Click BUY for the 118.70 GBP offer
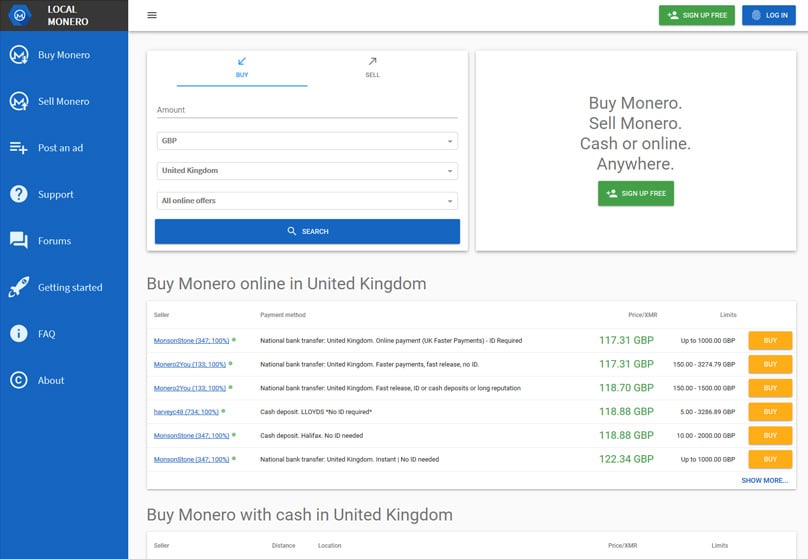The height and width of the screenshot is (559, 808). click(770, 388)
